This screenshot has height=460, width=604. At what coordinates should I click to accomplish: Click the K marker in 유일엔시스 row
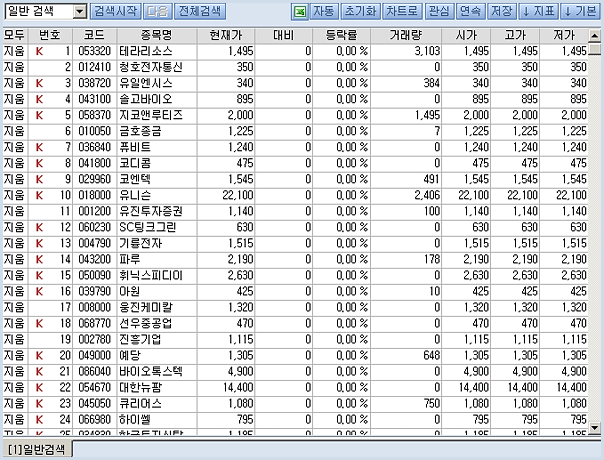point(39,84)
